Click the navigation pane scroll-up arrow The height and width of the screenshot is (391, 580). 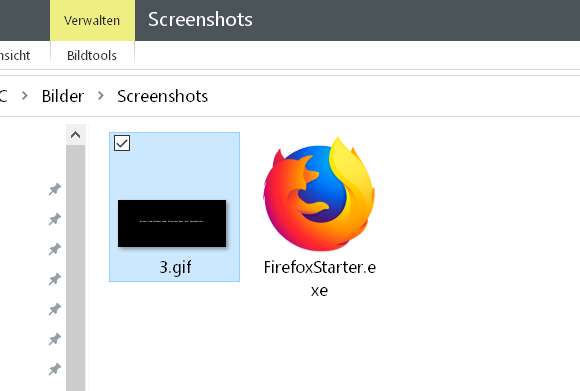[x=76, y=135]
